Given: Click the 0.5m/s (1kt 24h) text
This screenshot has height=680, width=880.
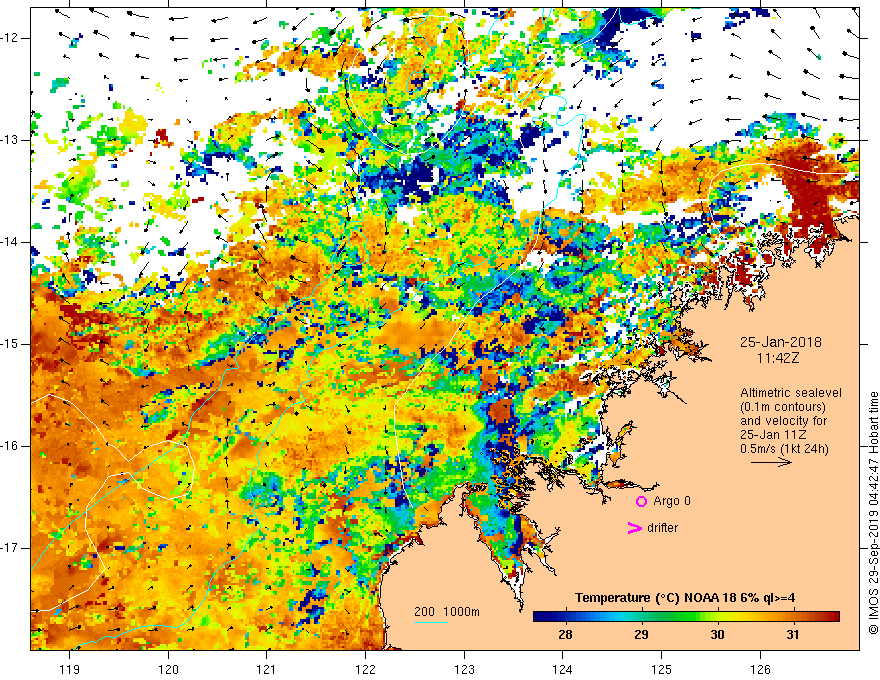Looking at the screenshot, I should coord(785,448).
